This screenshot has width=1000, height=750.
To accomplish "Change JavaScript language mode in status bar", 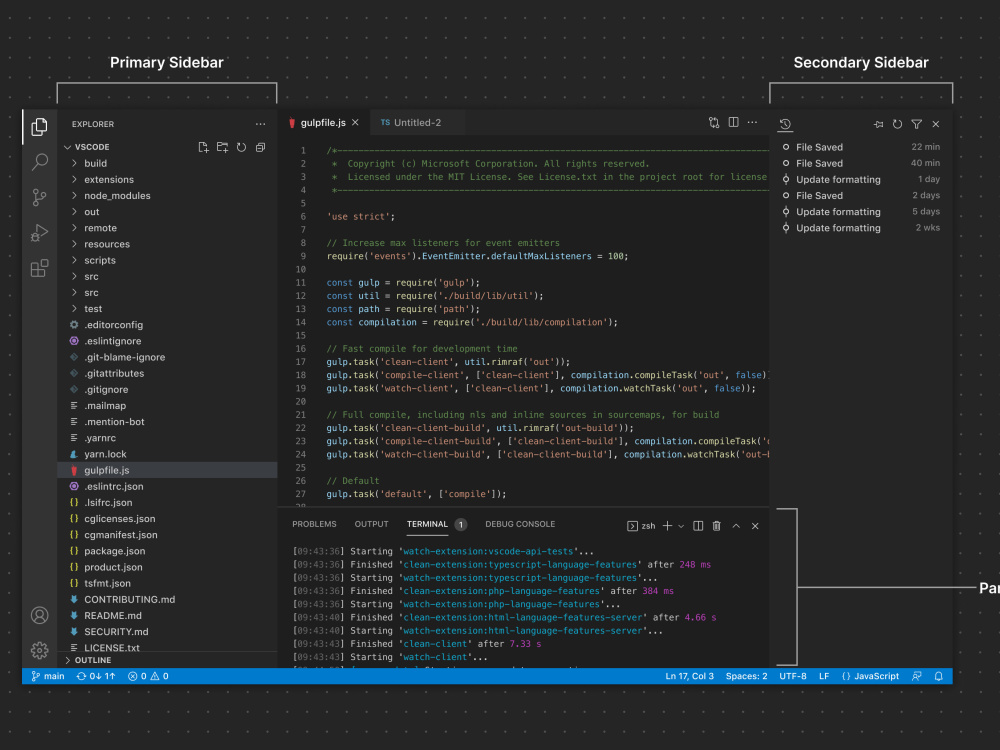I will tap(870, 676).
